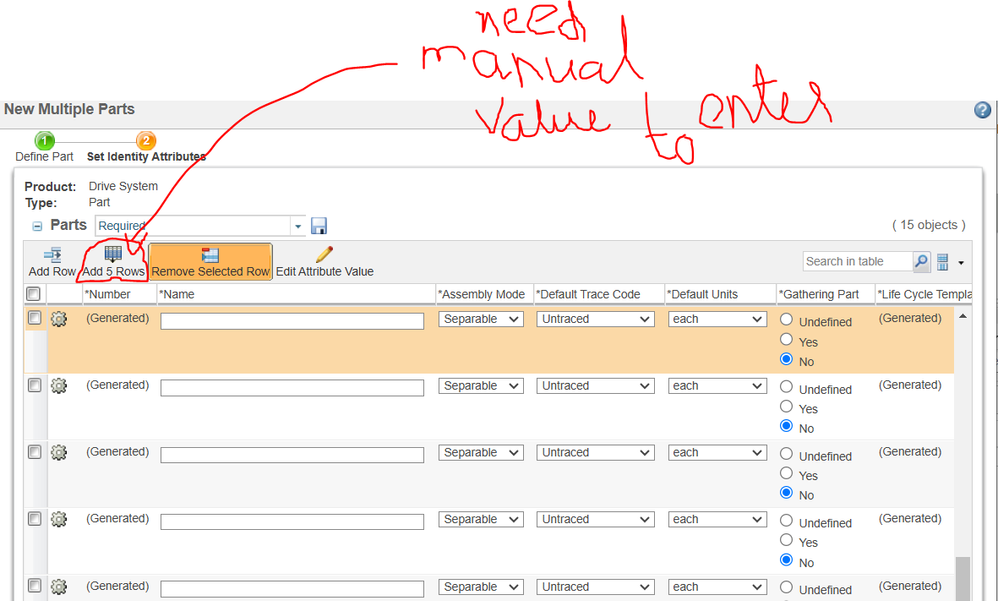998x601 pixels.
Task: Click the Add 5 Rows icon
Action: [113, 255]
